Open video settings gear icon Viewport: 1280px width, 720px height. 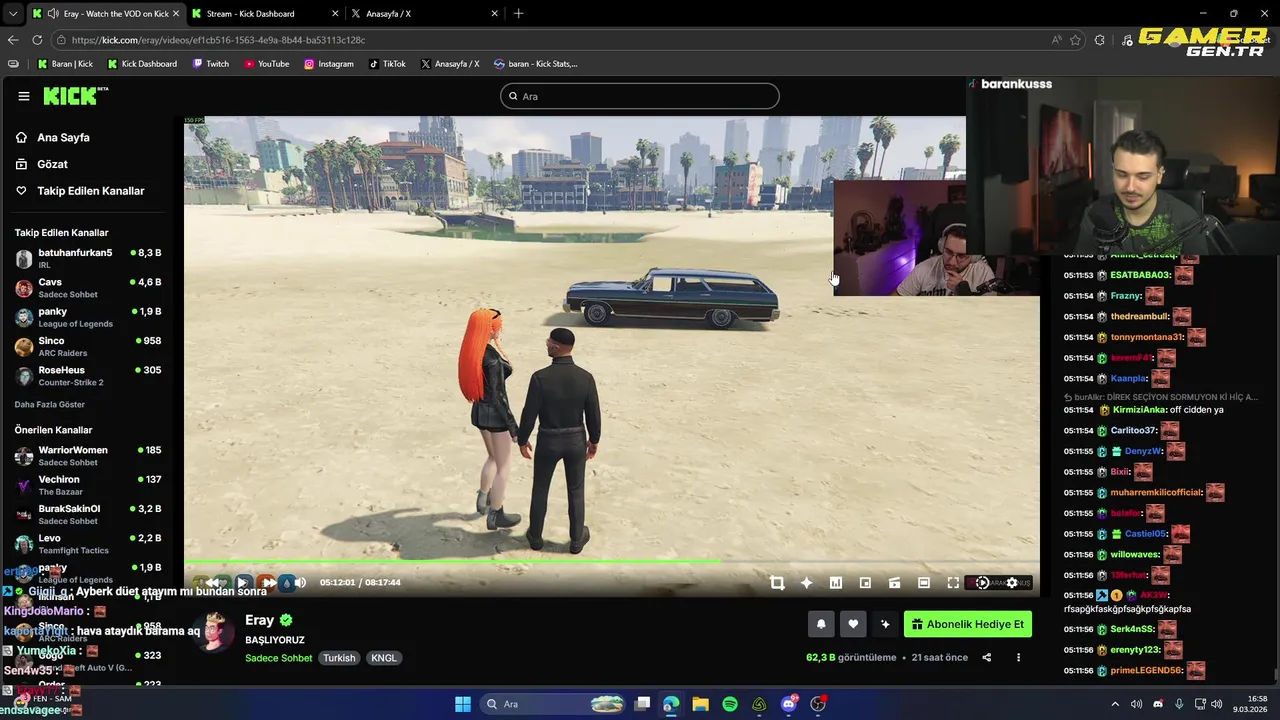1012,583
